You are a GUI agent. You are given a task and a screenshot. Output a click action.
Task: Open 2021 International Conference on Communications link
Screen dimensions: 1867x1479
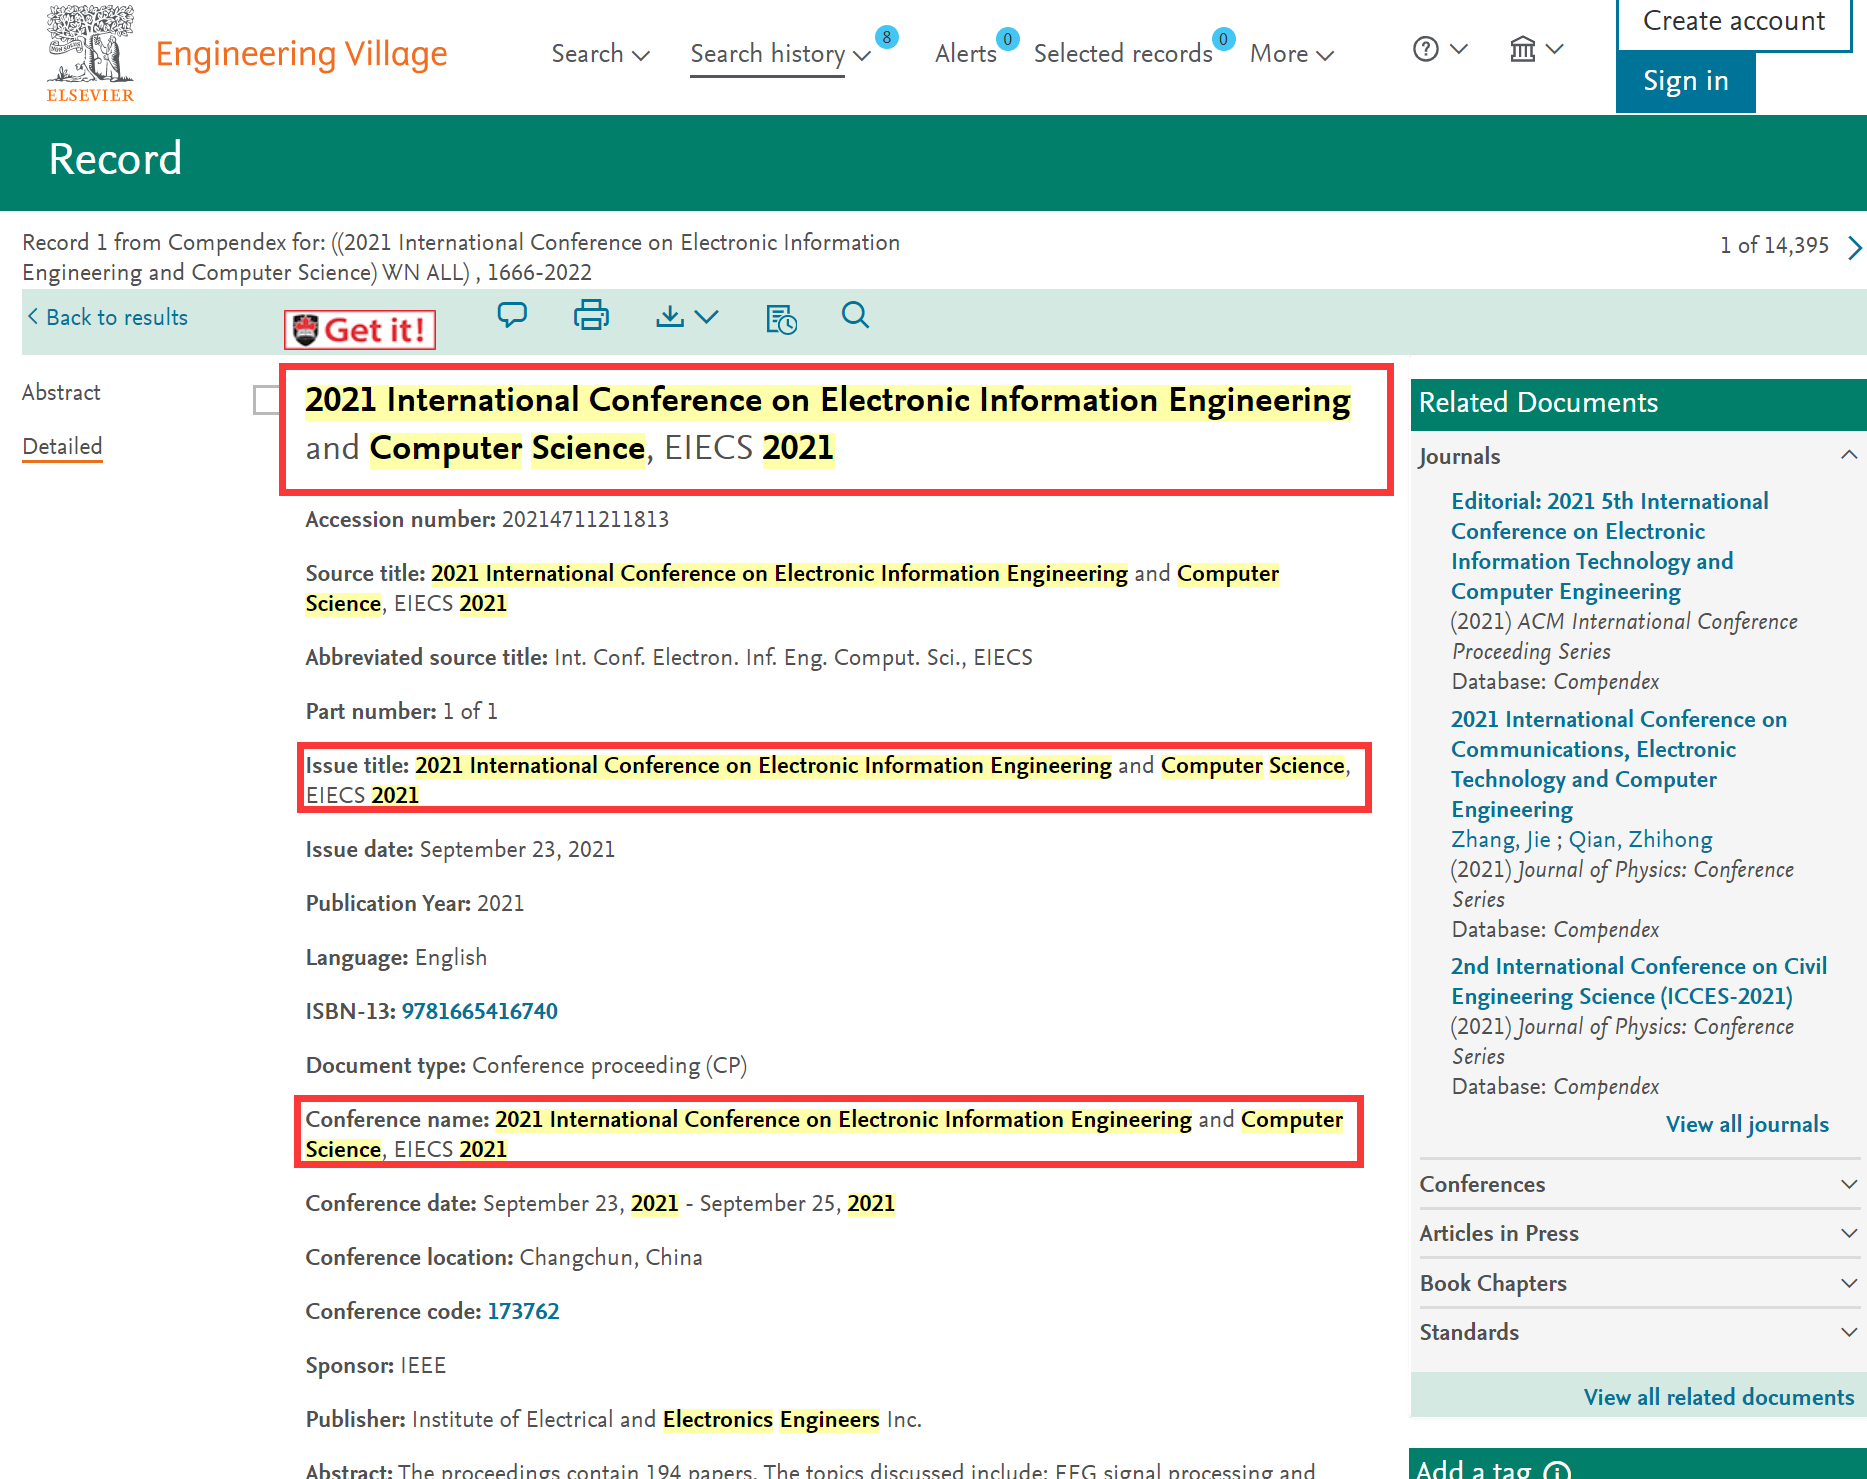coord(1619,764)
